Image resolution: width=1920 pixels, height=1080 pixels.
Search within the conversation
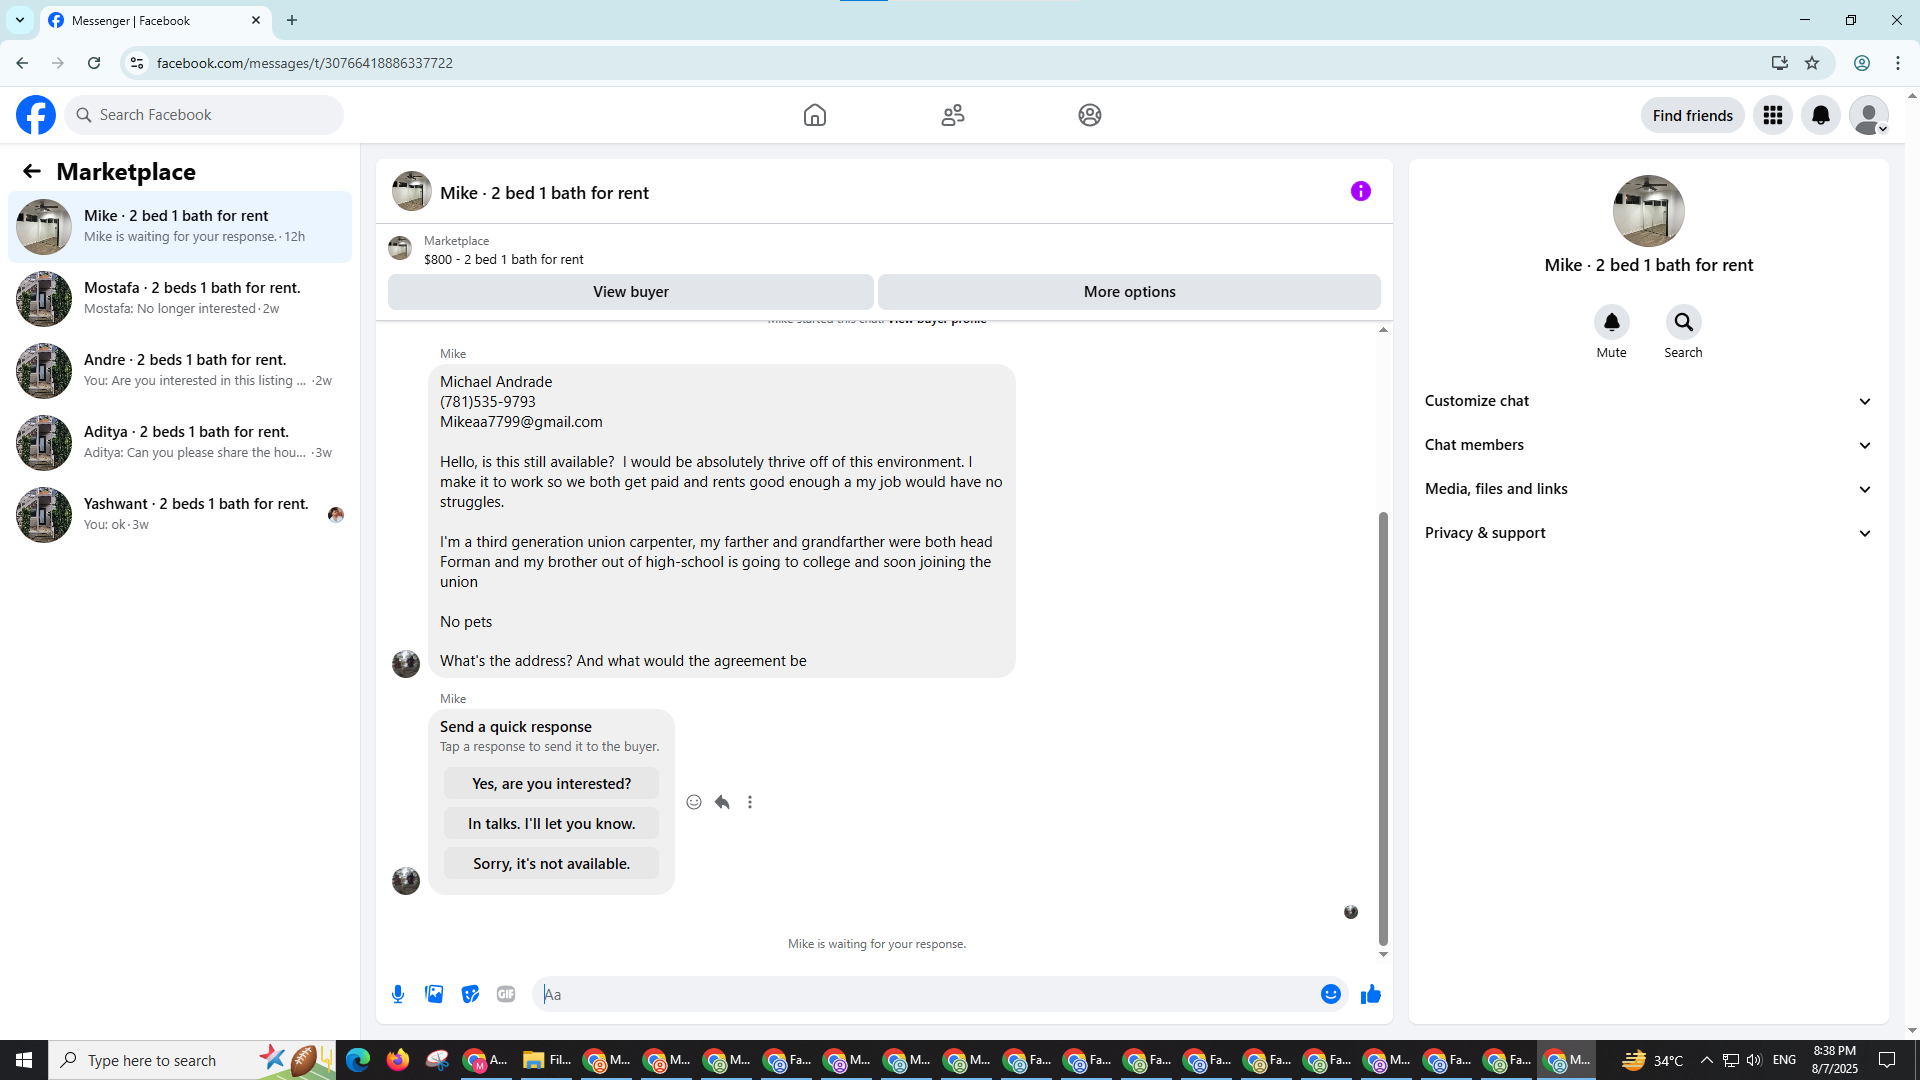[x=1684, y=322]
